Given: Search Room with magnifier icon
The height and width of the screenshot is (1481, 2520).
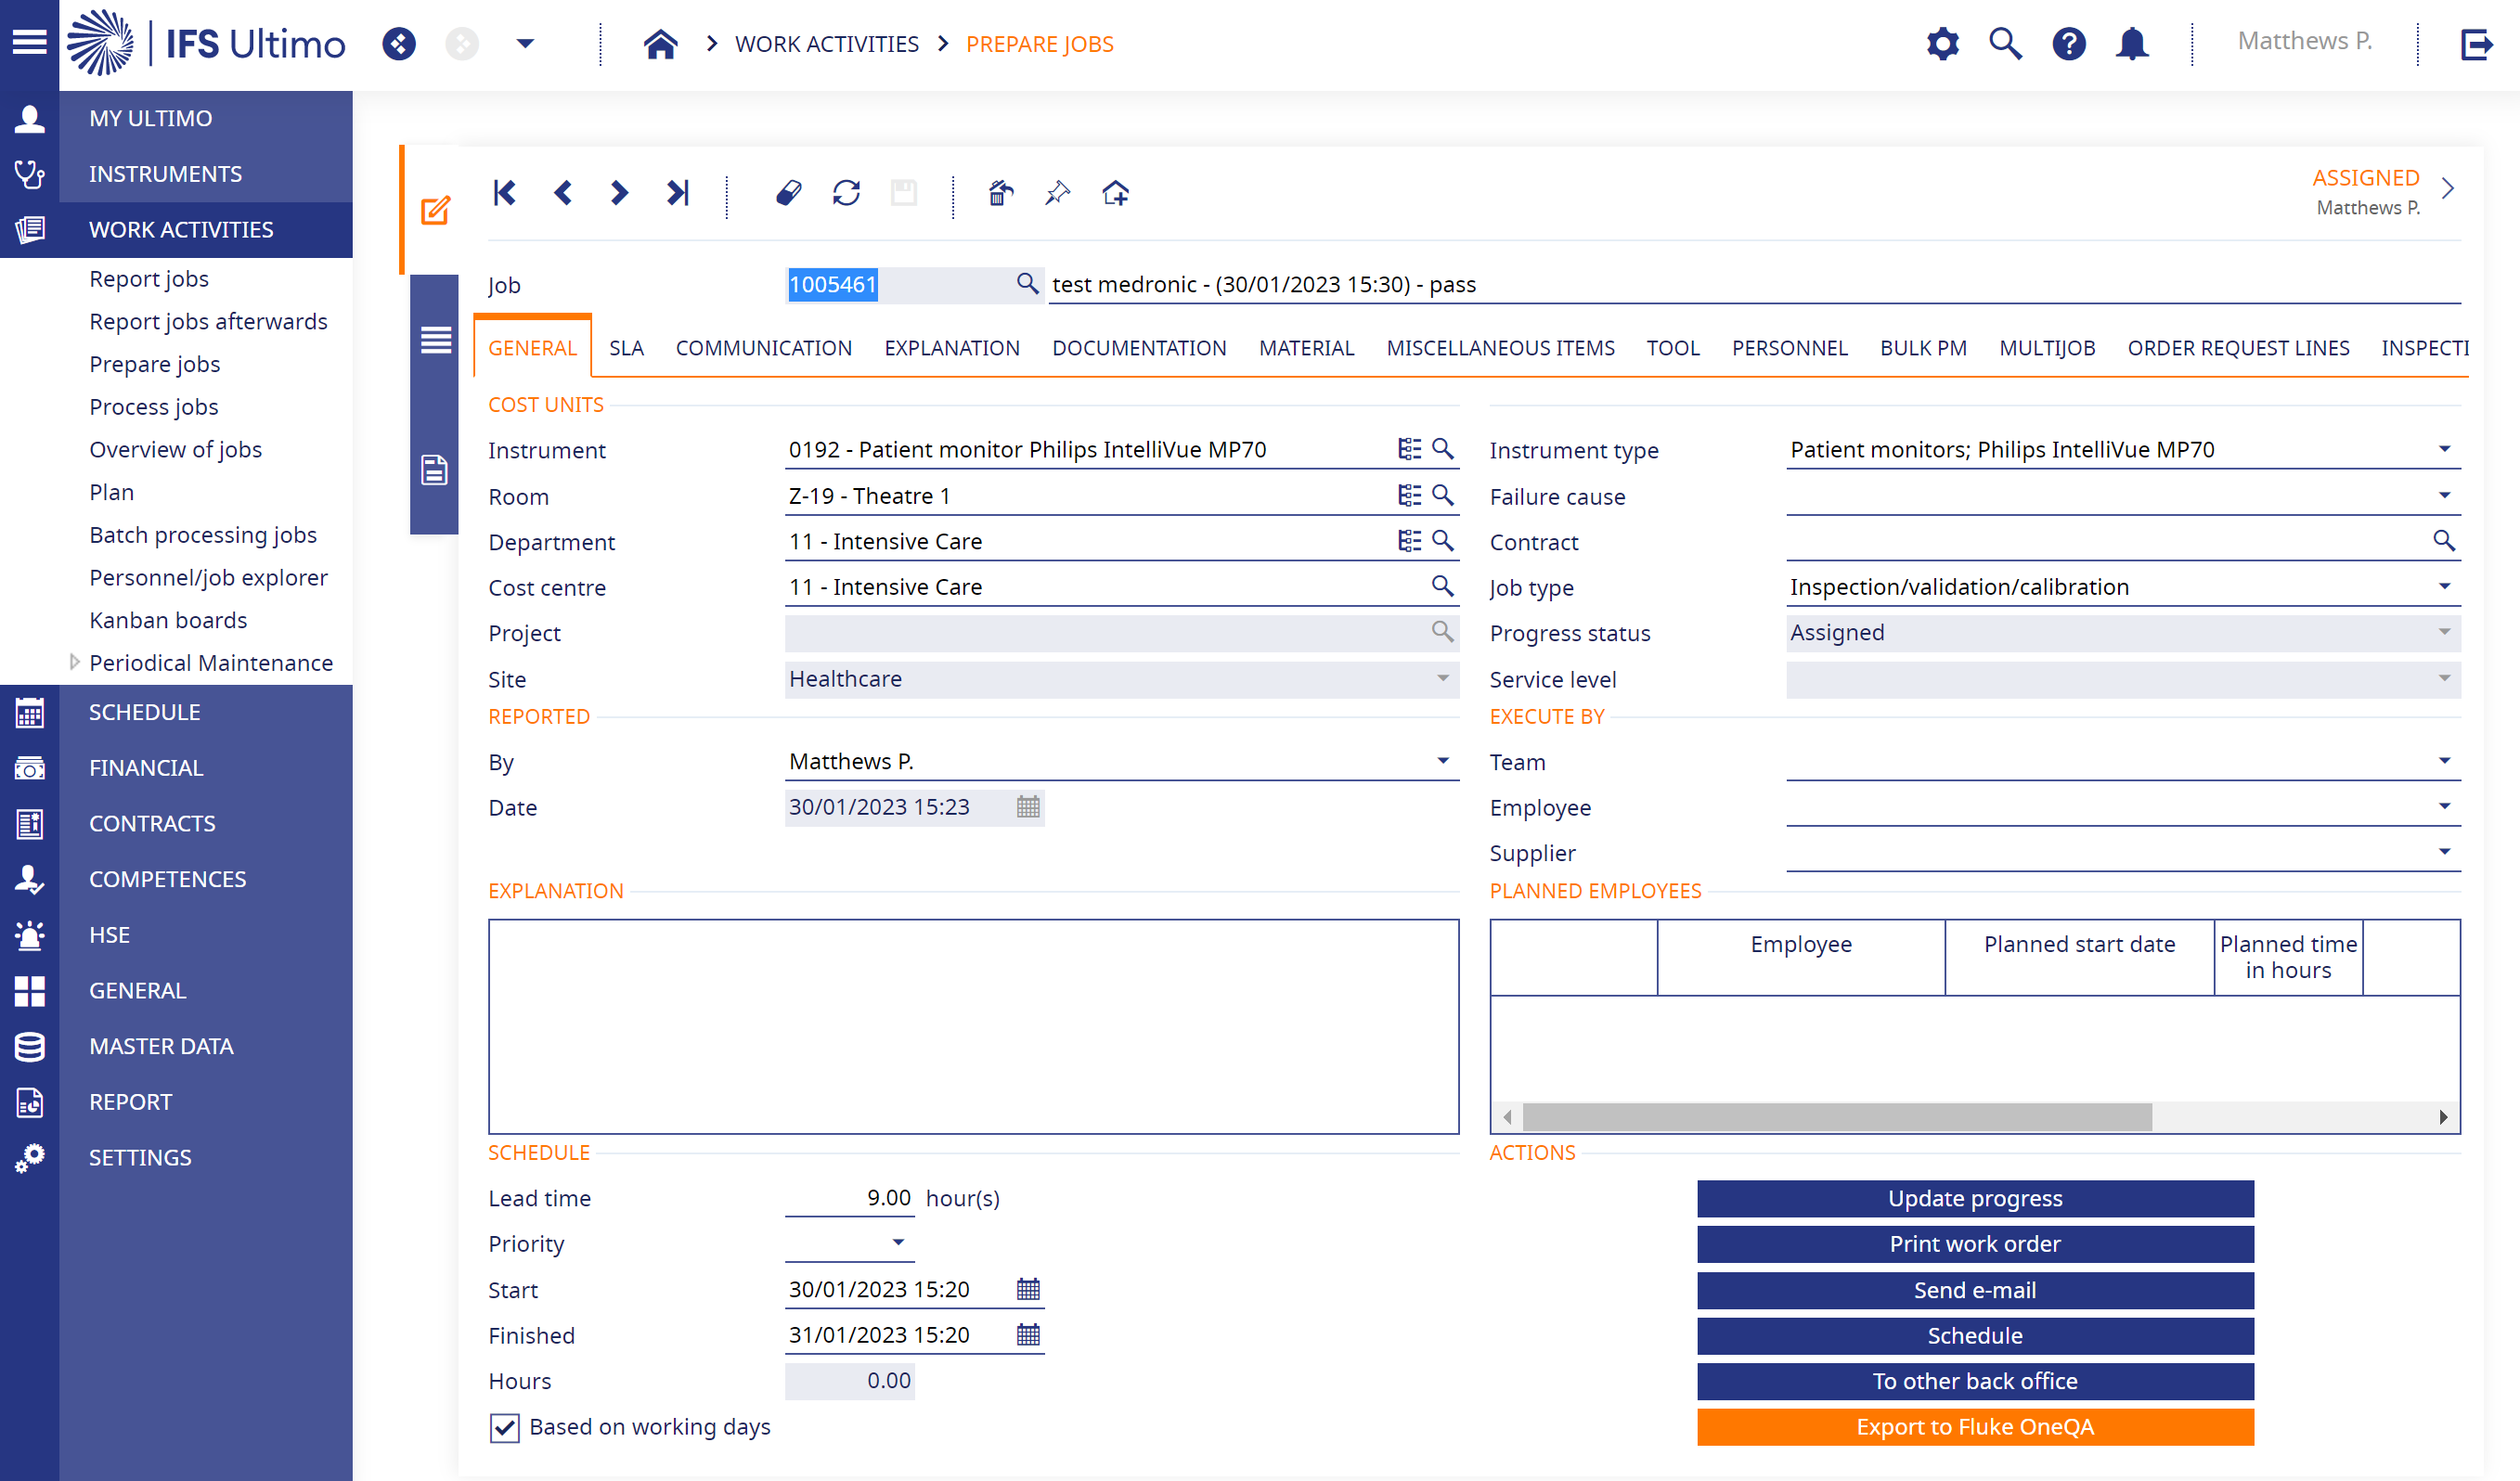Looking at the screenshot, I should click(1442, 495).
